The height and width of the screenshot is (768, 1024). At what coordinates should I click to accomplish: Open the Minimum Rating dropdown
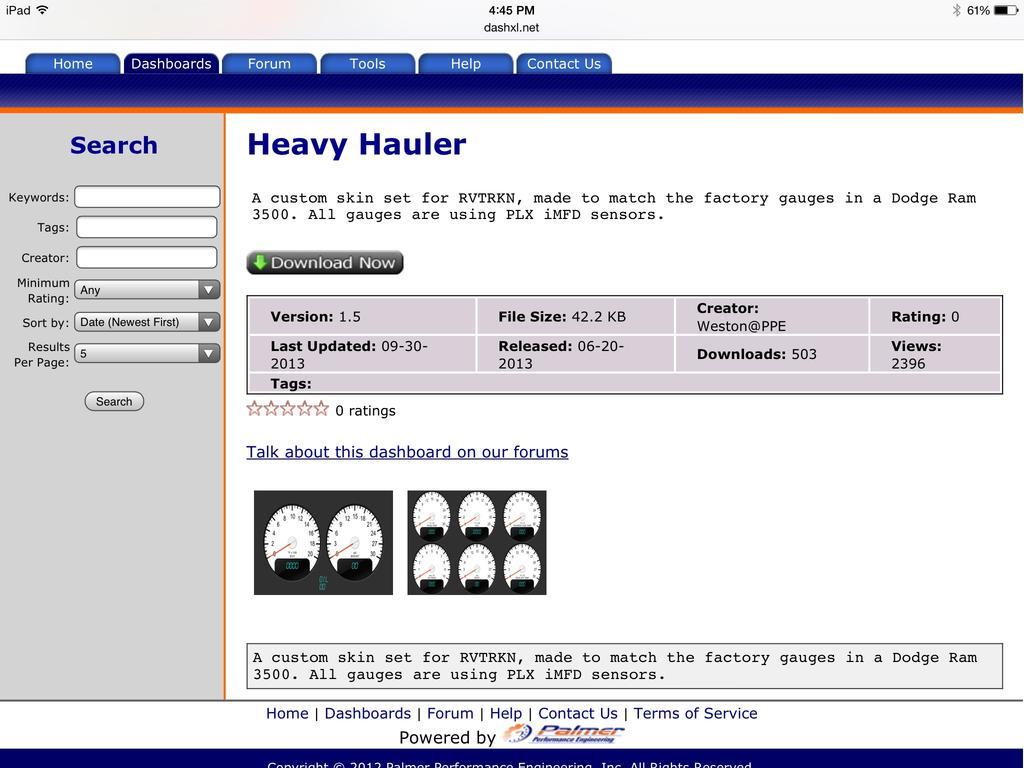point(147,289)
